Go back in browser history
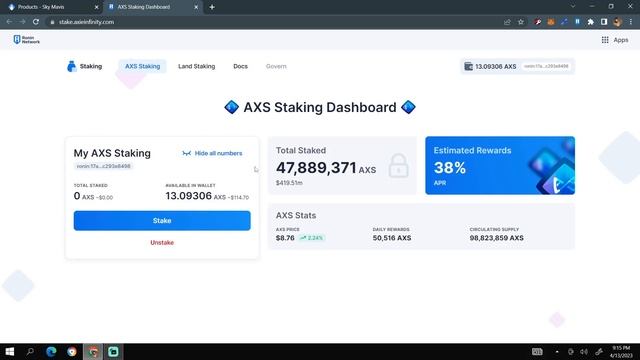The image size is (640, 360). 9,22
